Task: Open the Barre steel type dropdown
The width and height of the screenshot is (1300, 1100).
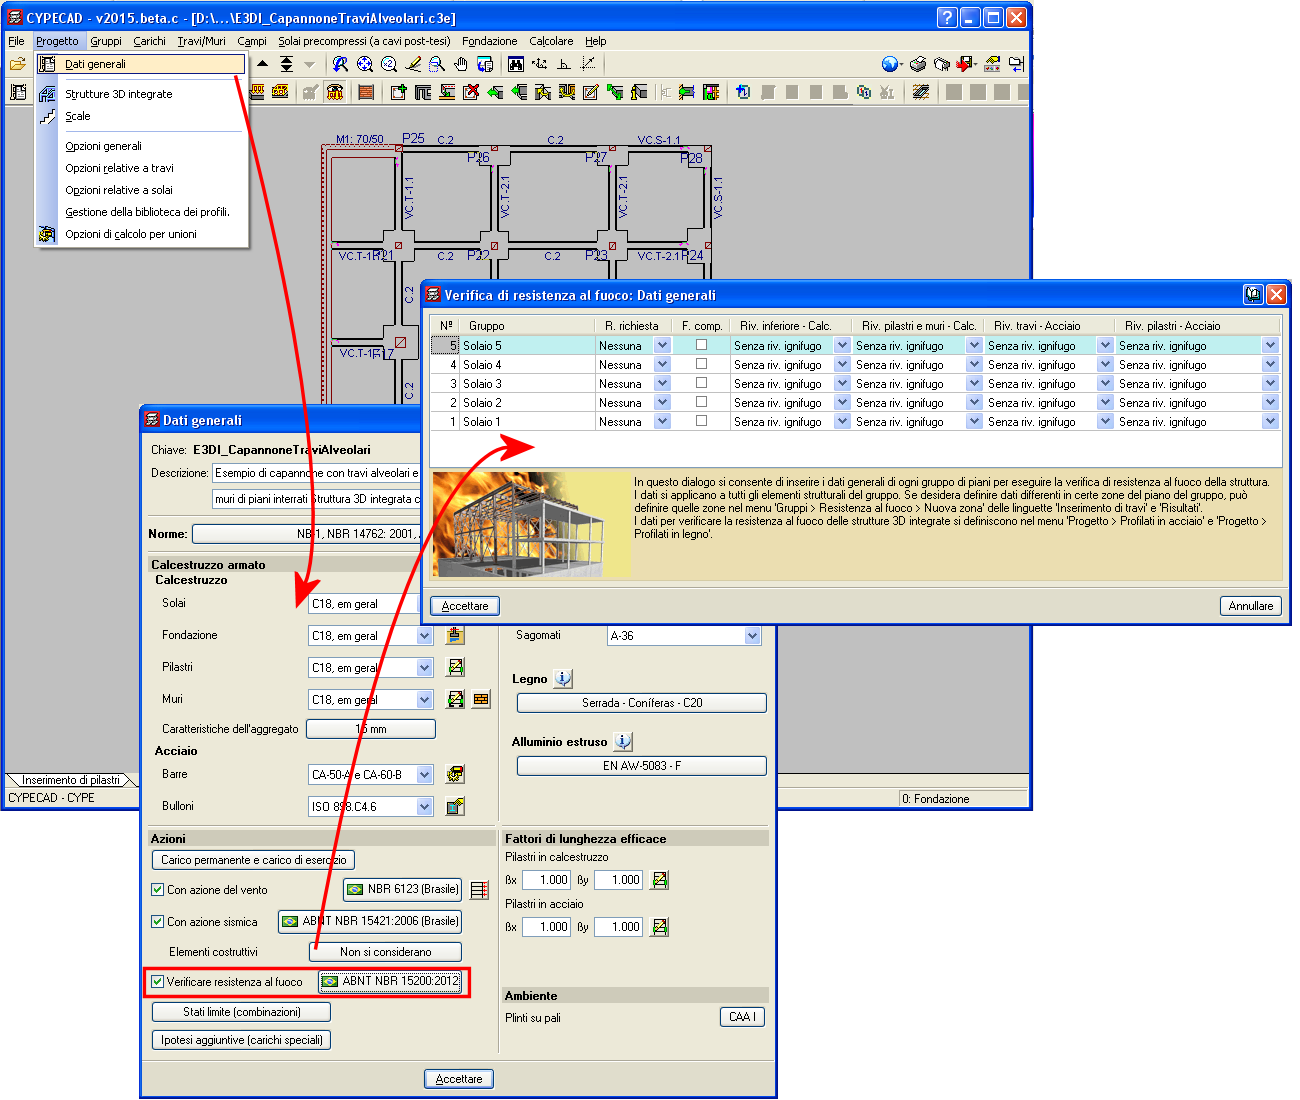Action: pyautogui.click(x=424, y=775)
